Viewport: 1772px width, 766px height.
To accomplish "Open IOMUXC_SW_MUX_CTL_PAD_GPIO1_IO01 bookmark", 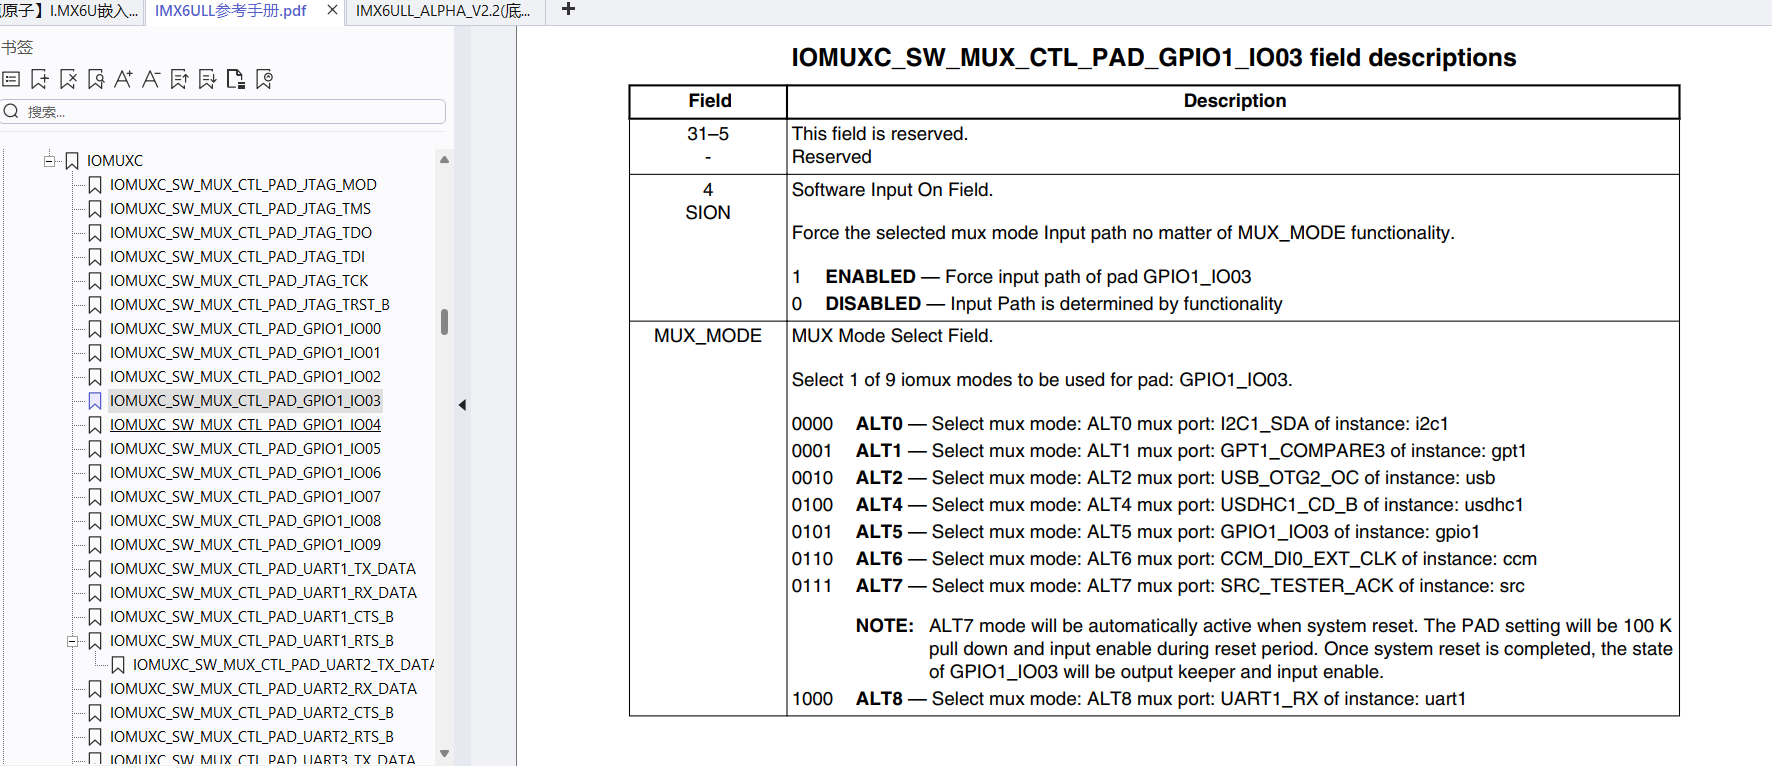I will 245,352.
